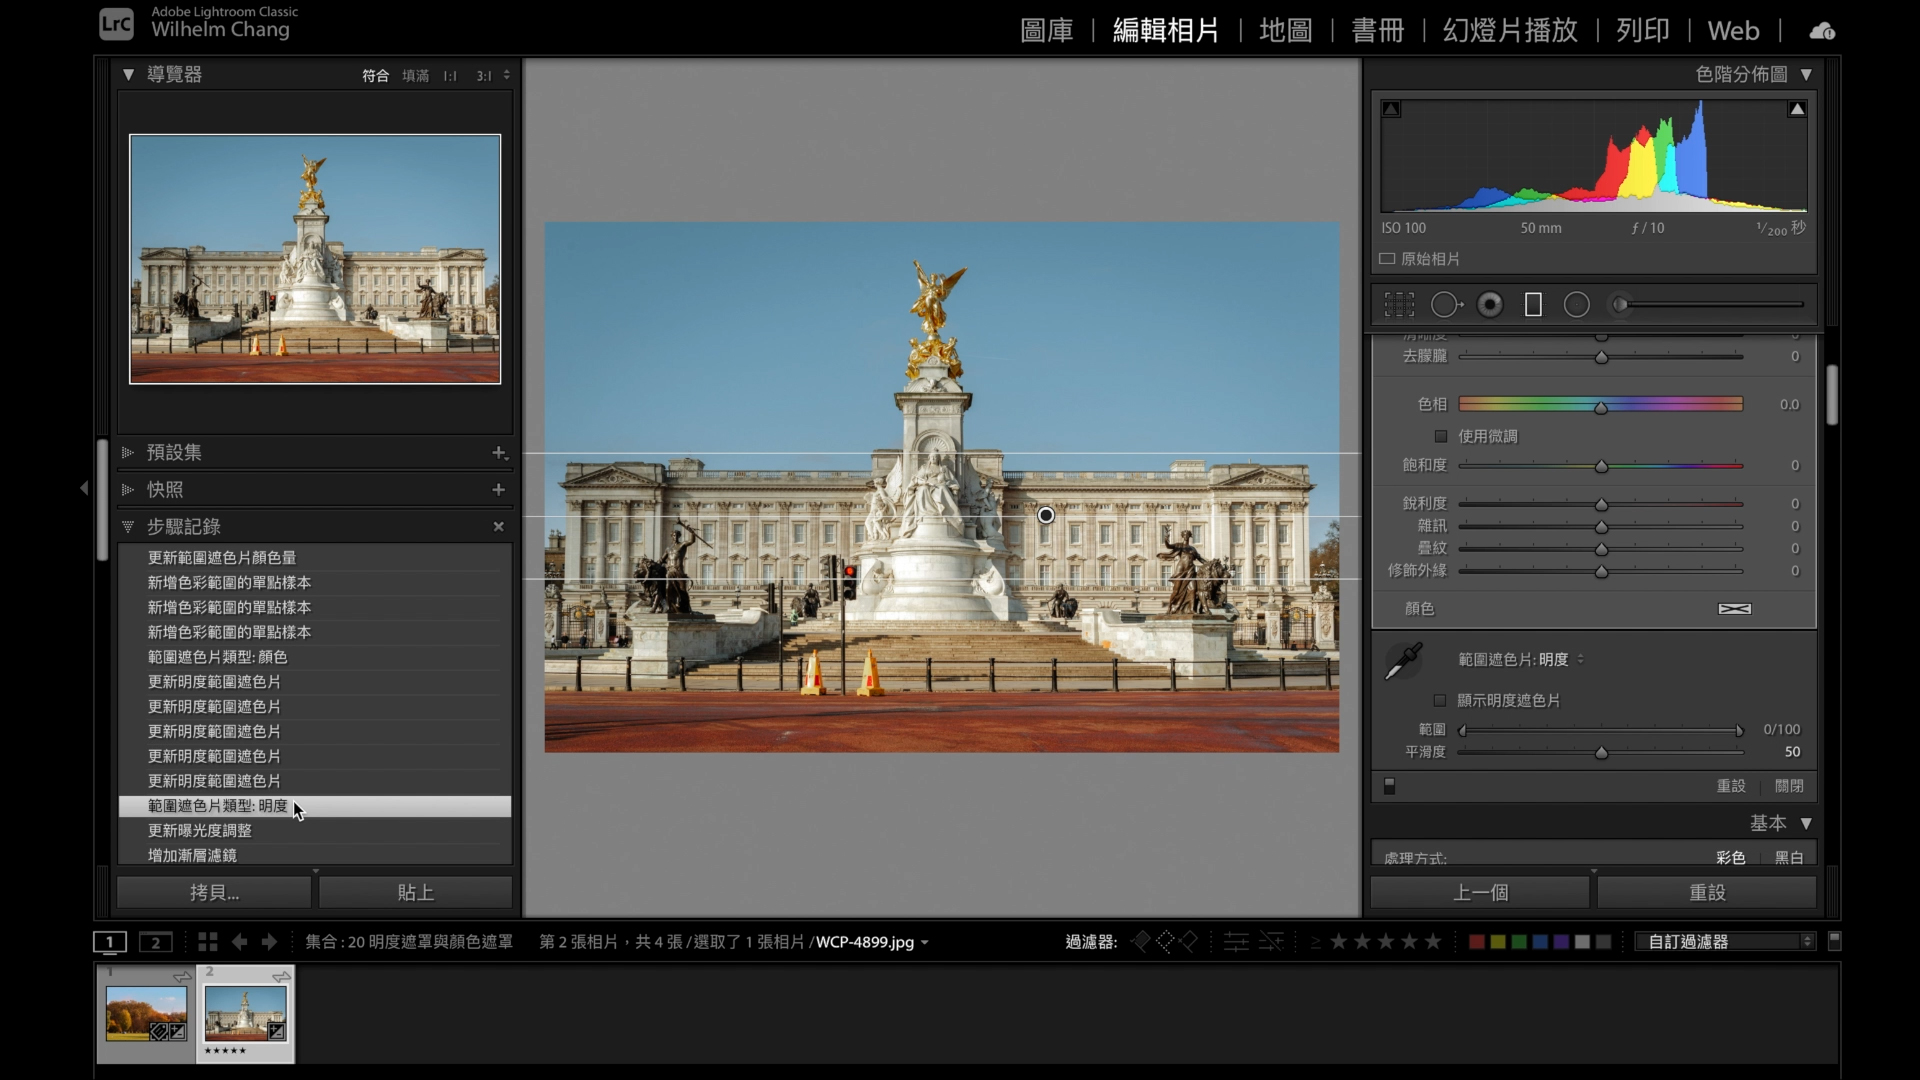Screen dimensions: 1920x1080
Task: Switch to main window display 1
Action: [110, 942]
